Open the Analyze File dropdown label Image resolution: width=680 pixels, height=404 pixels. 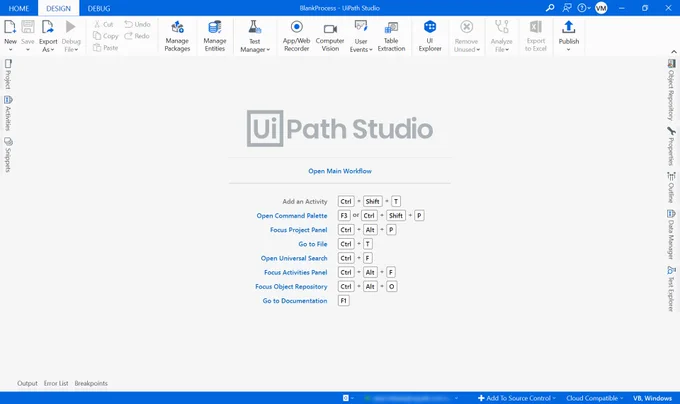tap(502, 46)
